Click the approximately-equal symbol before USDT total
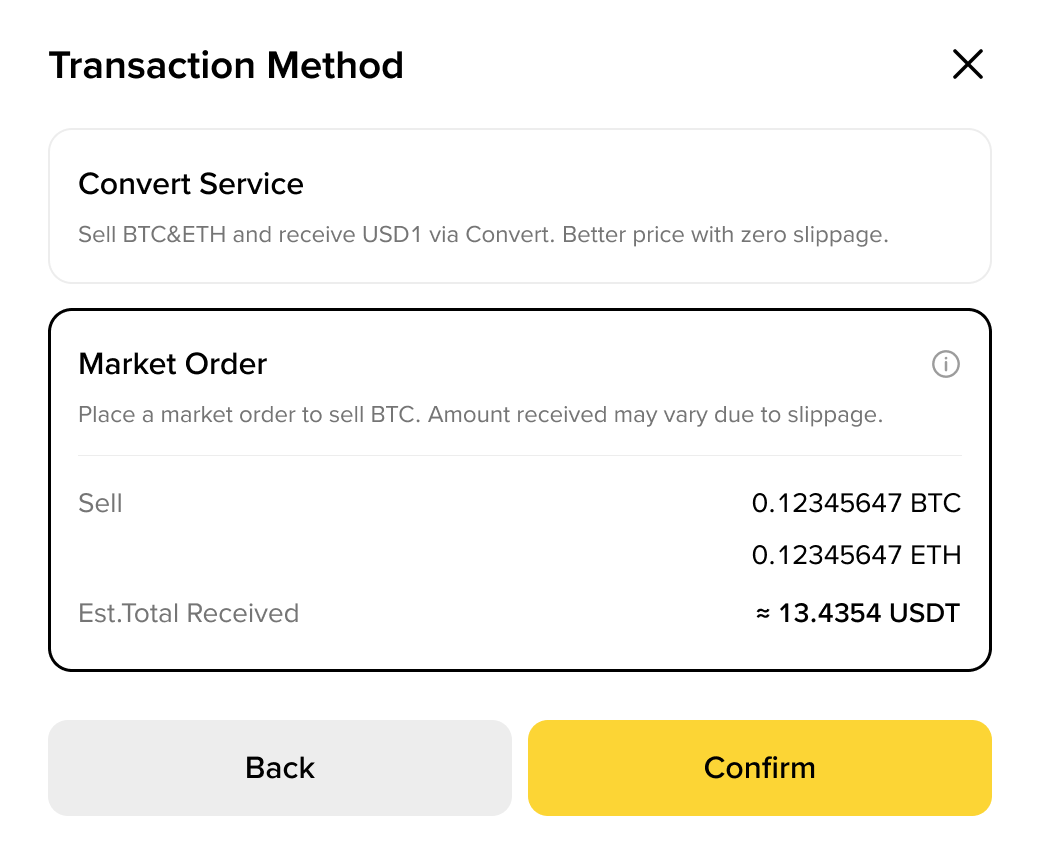 763,614
